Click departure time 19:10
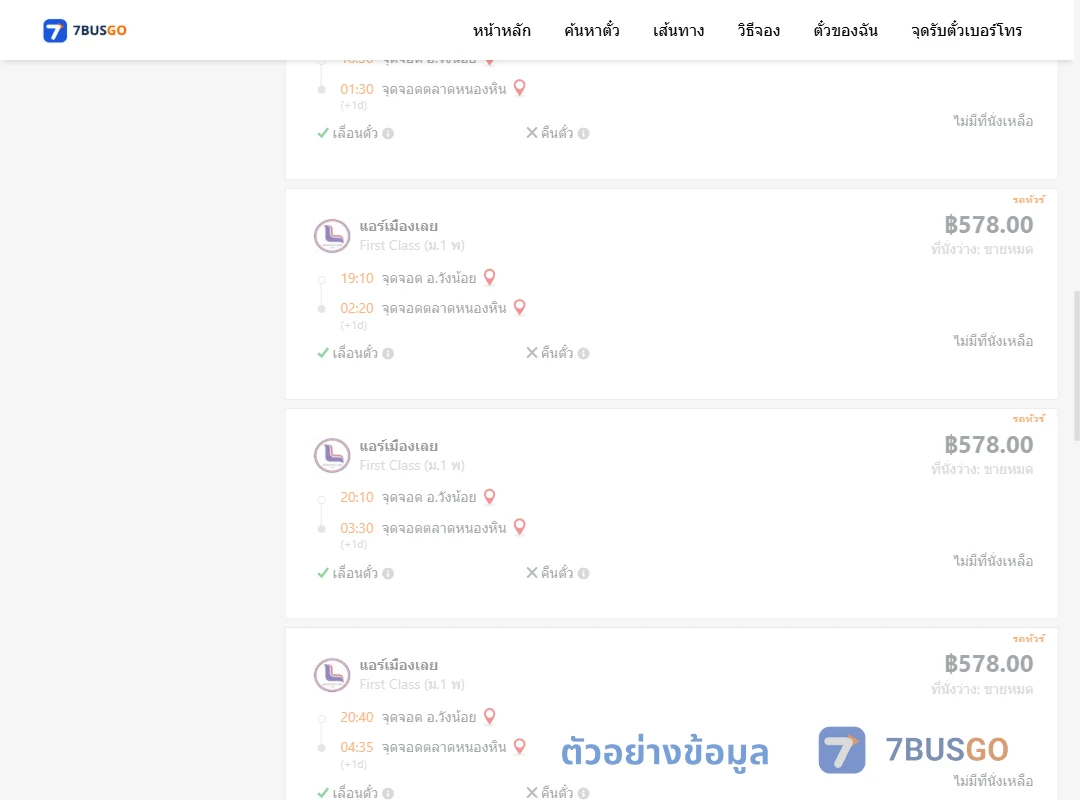The width and height of the screenshot is (1080, 800). 357,278
